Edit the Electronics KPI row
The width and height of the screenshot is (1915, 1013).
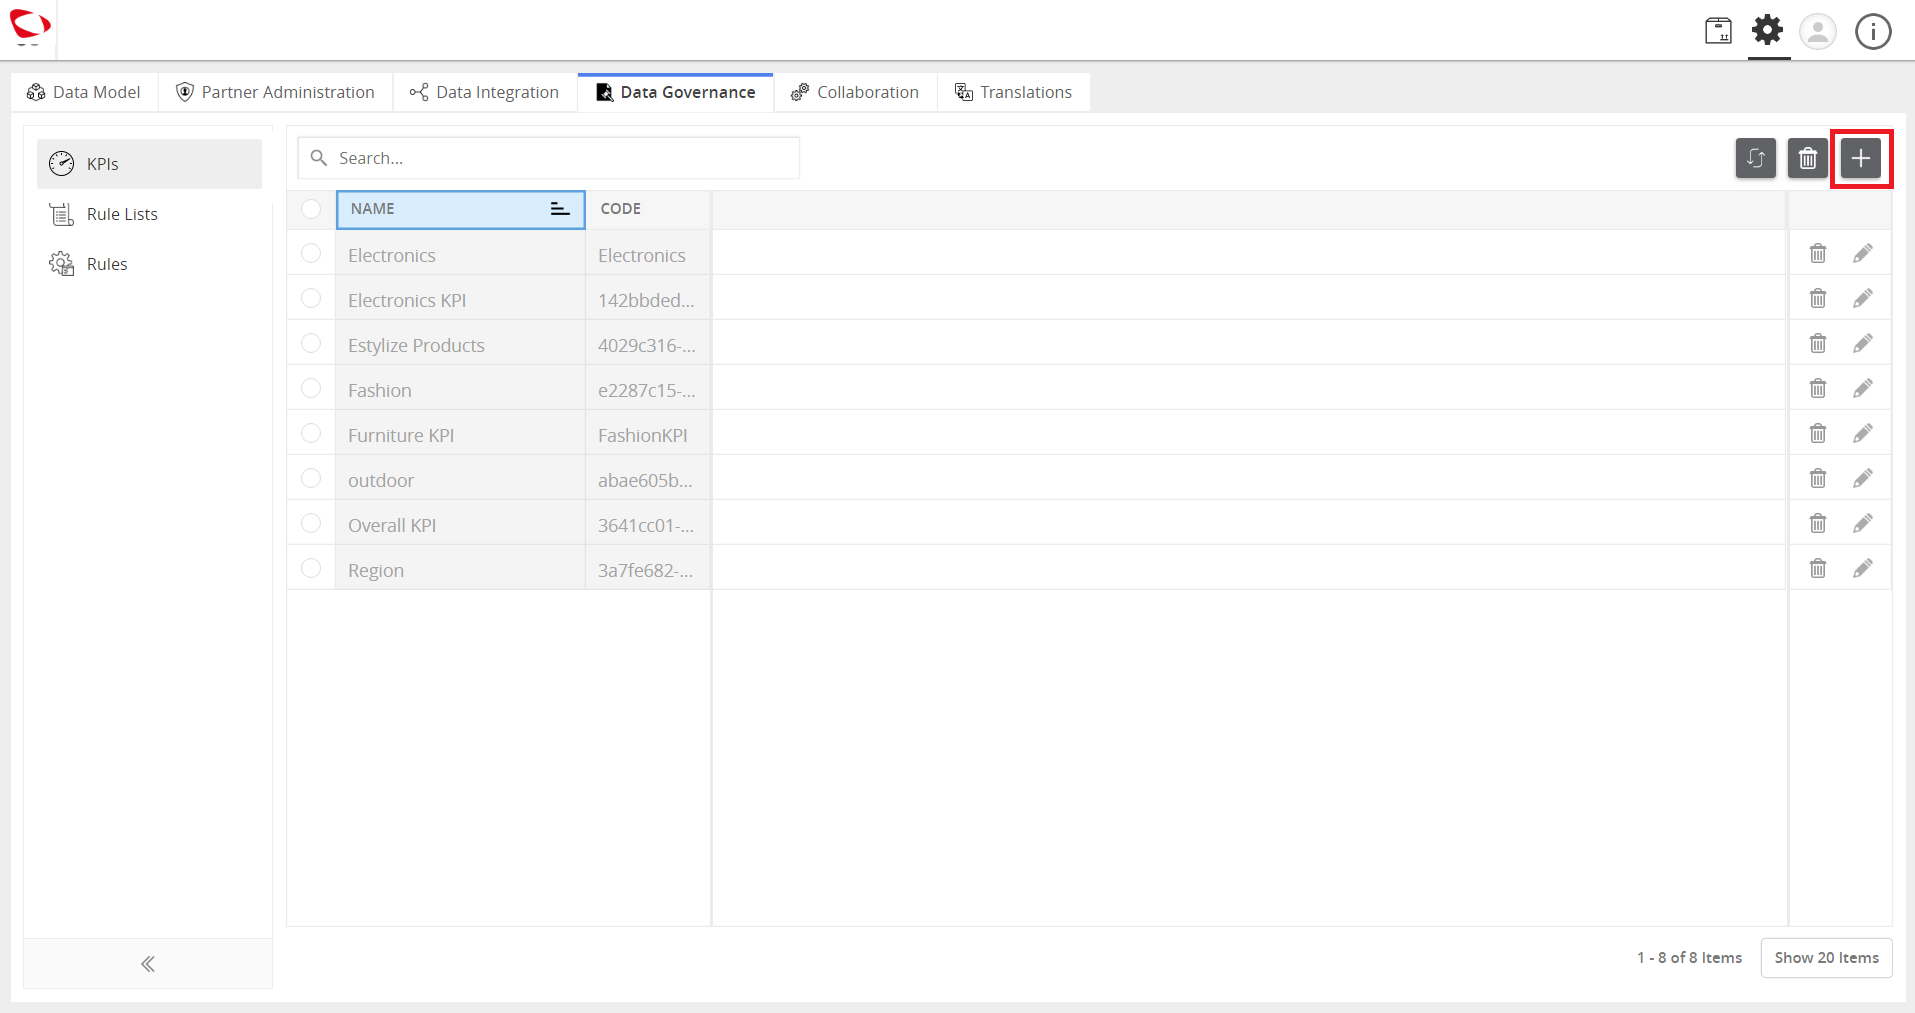1863,298
